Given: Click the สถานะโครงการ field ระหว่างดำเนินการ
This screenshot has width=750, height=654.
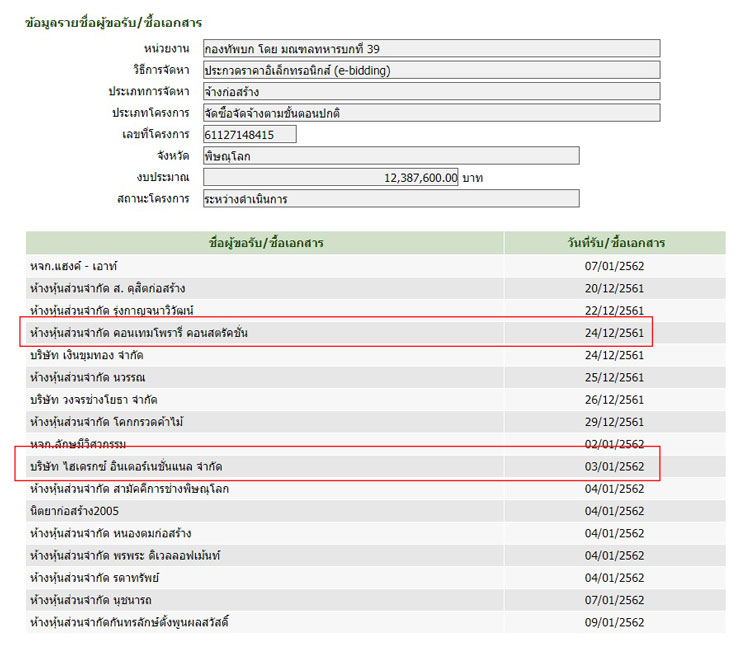Looking at the screenshot, I should pyautogui.click(x=390, y=199).
